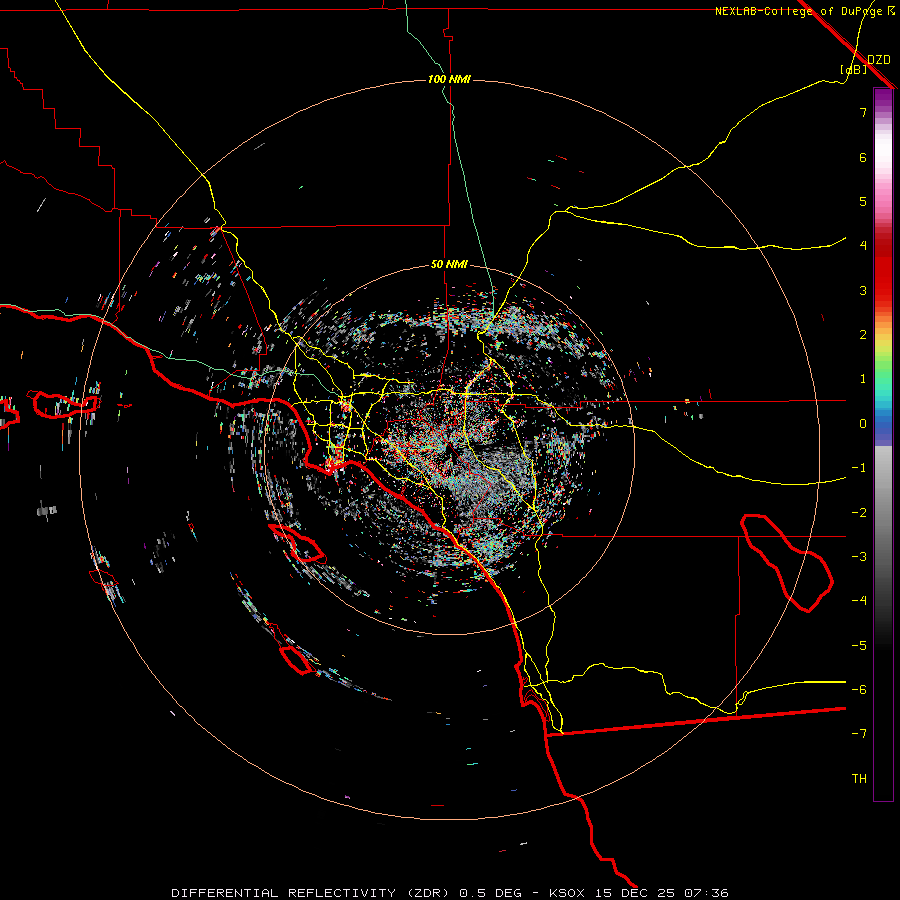Click the 4 value on the scale
The width and height of the screenshot is (900, 900).
[x=863, y=246]
